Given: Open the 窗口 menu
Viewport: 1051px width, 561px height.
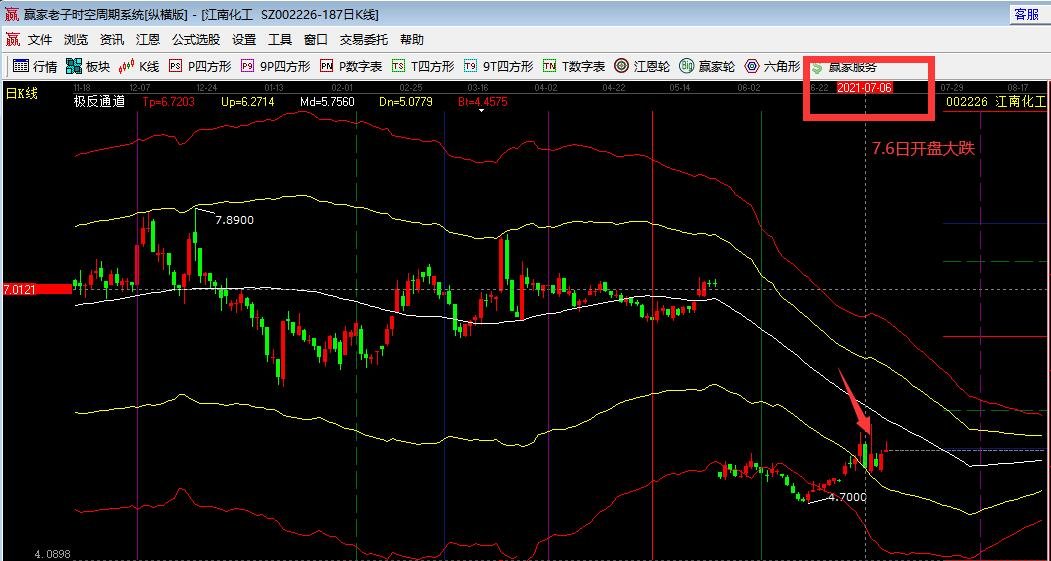Looking at the screenshot, I should click(x=316, y=40).
